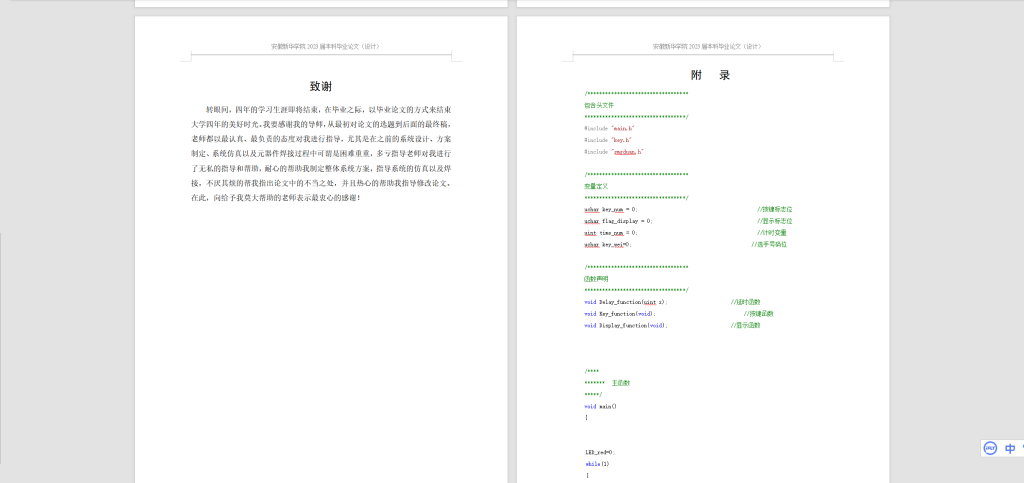Click the header text on the left page
This screenshot has width=1024, height=483.
point(325,46)
